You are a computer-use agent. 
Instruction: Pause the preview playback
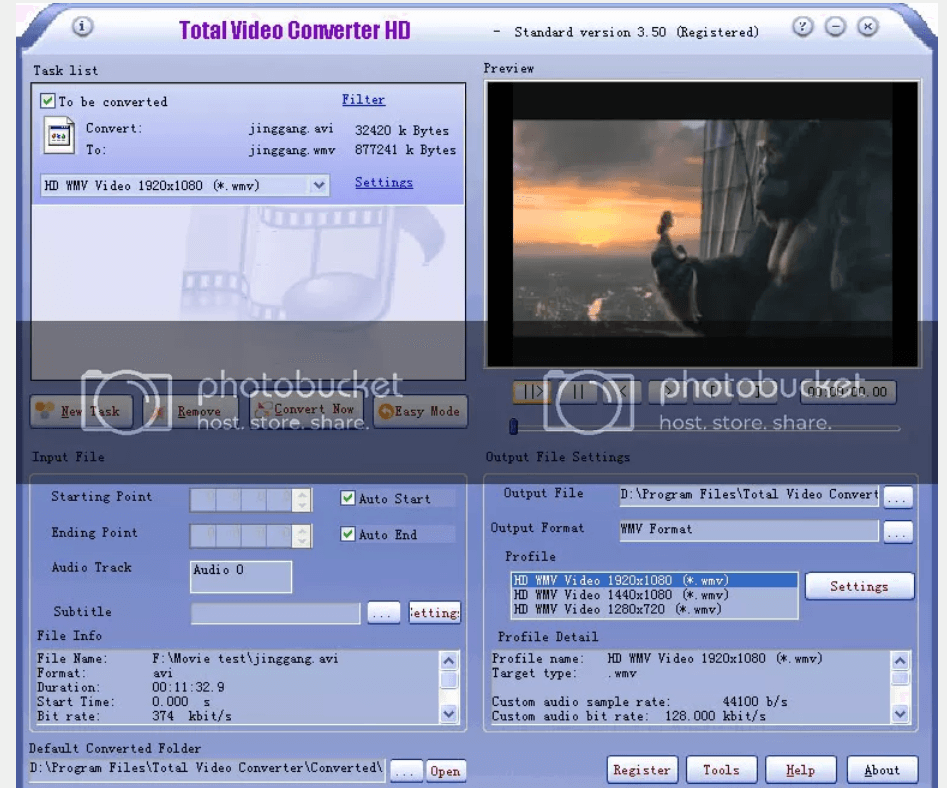click(x=578, y=392)
